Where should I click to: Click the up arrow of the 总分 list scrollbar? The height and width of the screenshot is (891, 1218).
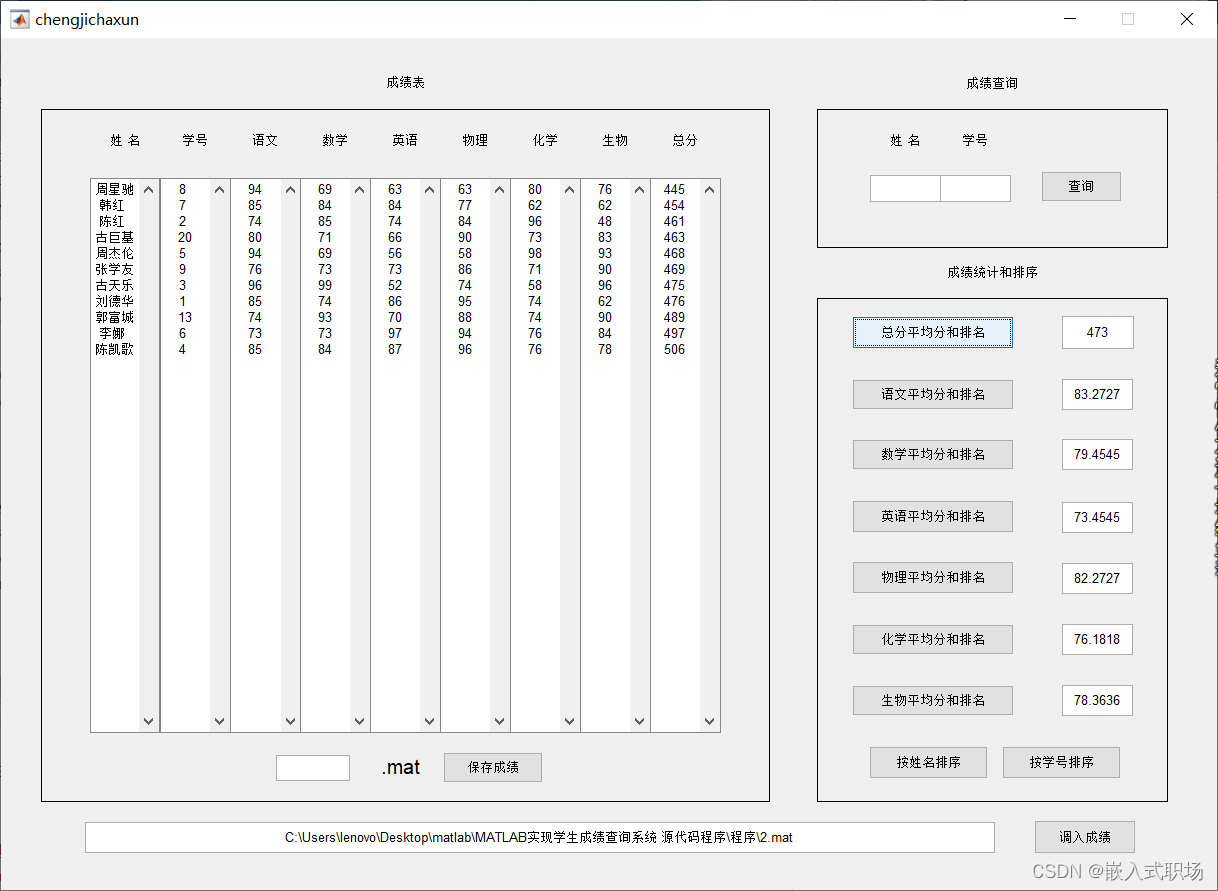[709, 188]
